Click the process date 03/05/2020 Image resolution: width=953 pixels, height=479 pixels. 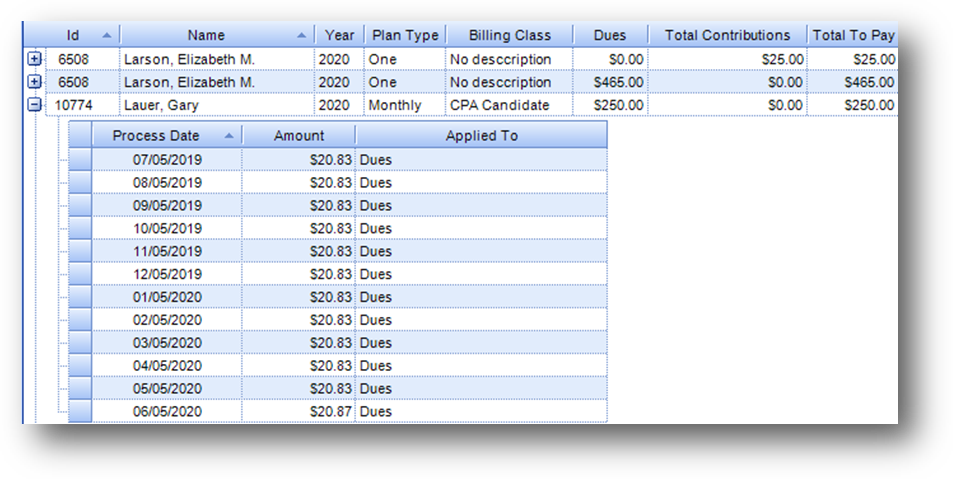167,343
